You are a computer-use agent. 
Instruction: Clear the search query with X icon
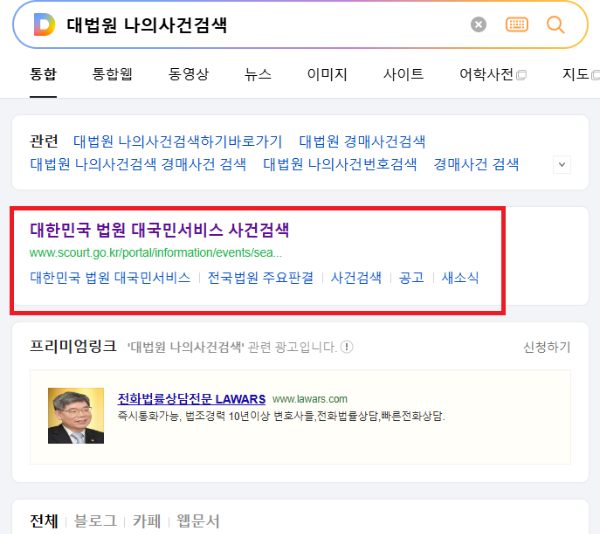[x=478, y=25]
